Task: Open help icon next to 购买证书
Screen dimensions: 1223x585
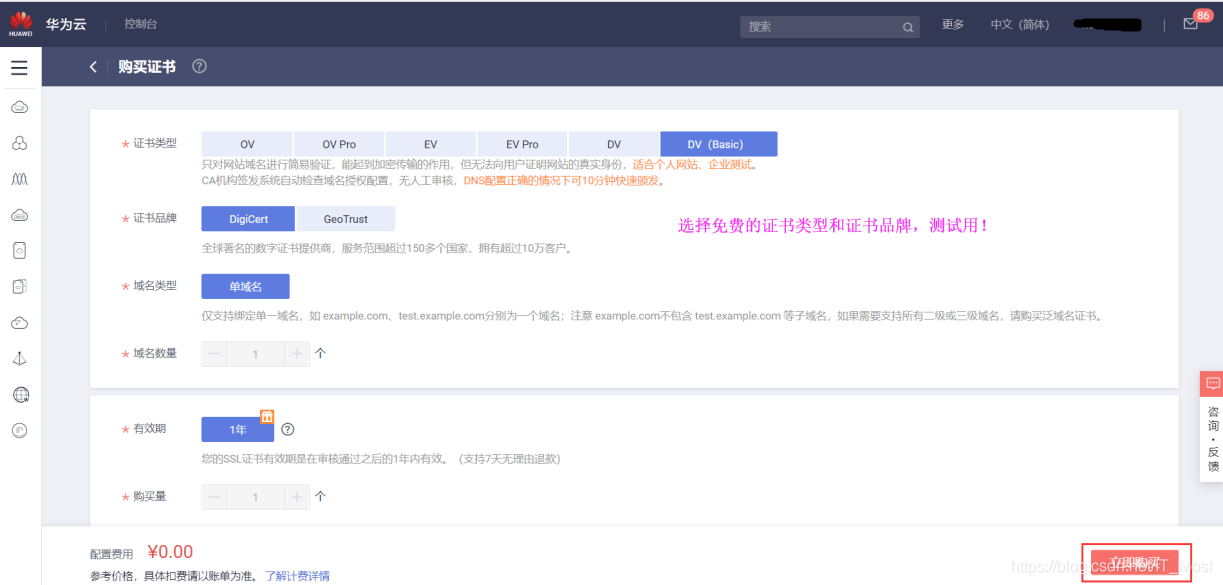Action: pos(199,66)
